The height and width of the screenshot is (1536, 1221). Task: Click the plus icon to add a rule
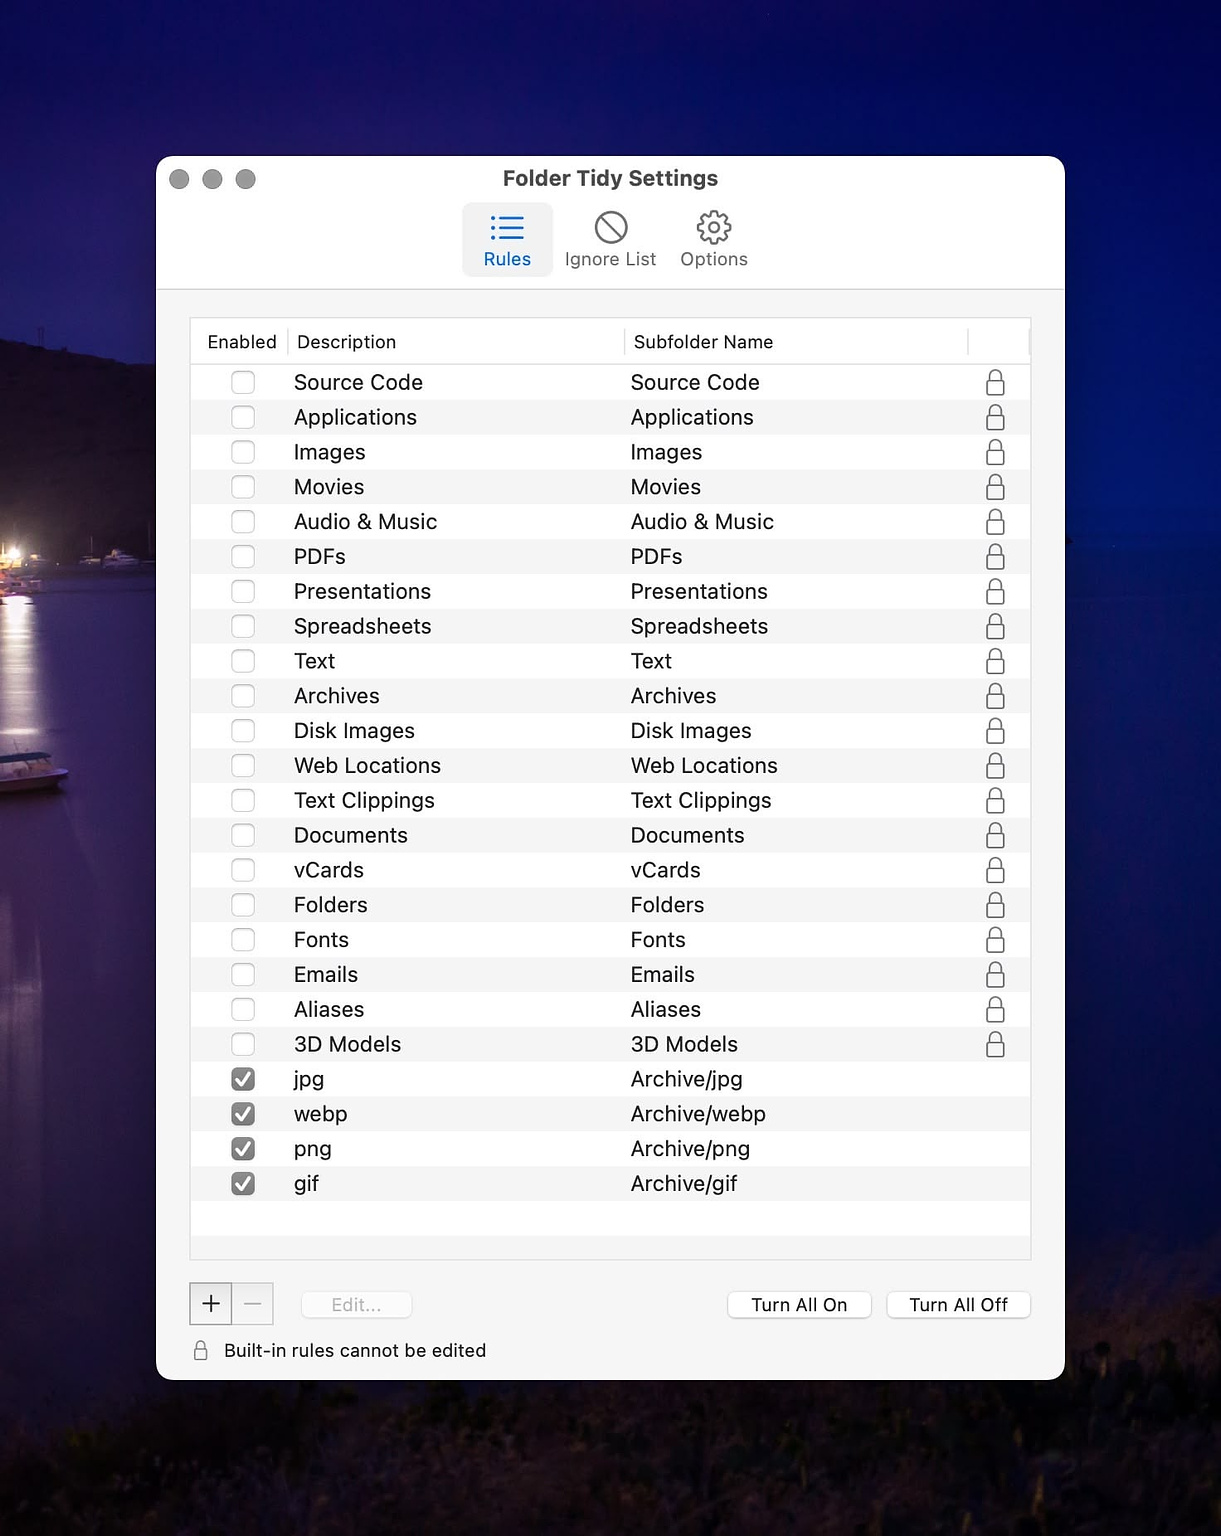pos(210,1304)
